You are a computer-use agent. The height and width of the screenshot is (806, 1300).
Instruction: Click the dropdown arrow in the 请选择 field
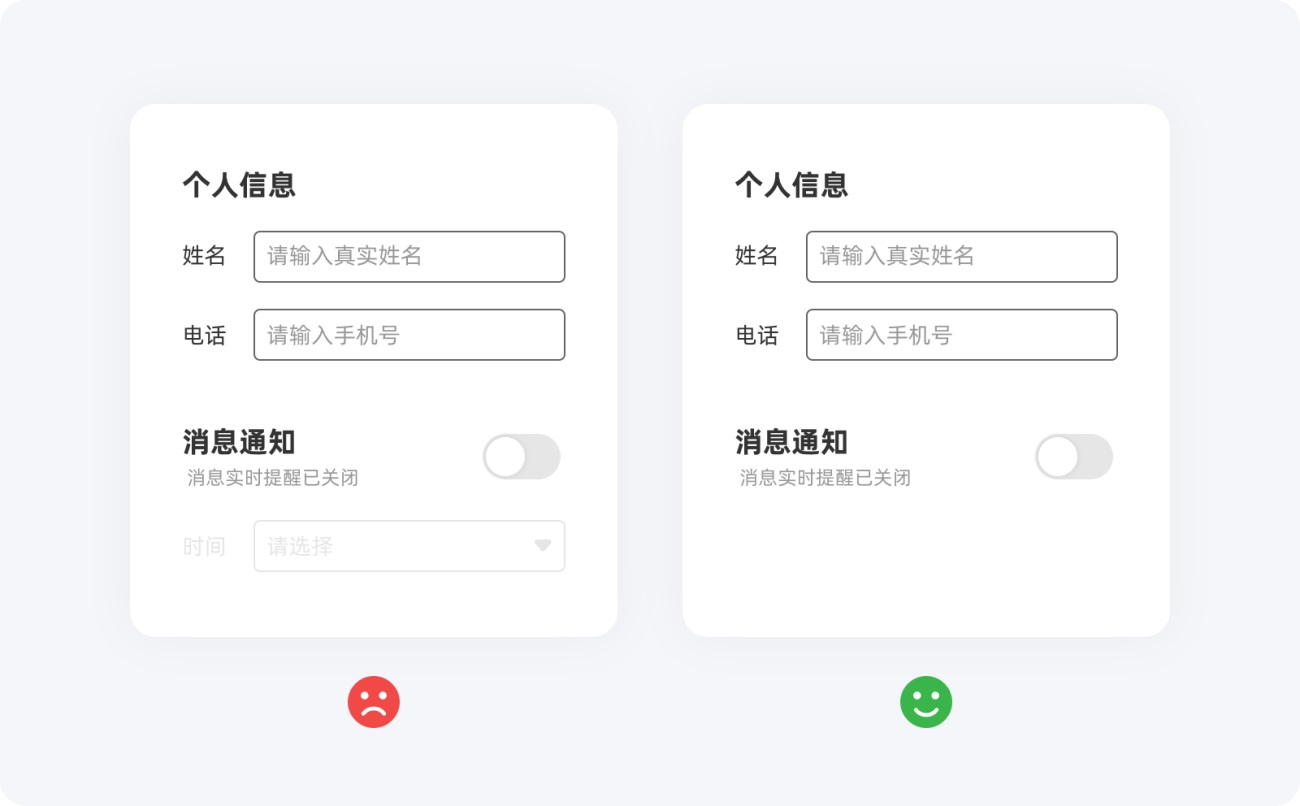click(x=543, y=546)
